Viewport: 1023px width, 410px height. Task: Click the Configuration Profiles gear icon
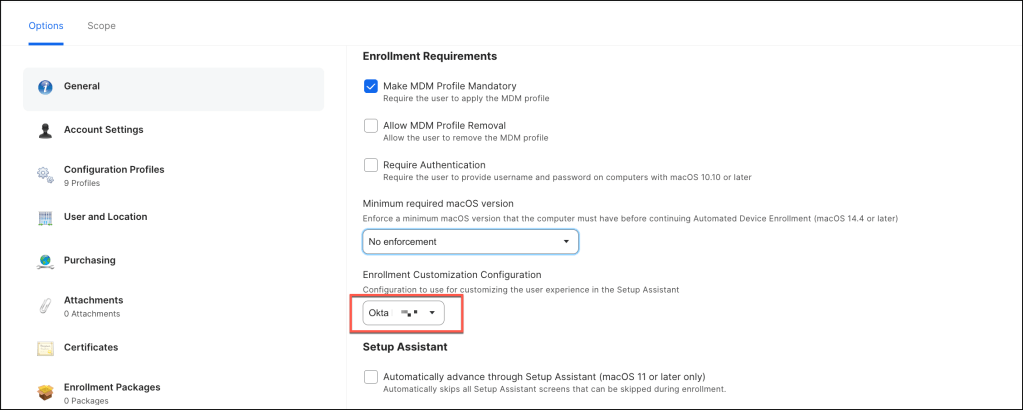pos(45,174)
